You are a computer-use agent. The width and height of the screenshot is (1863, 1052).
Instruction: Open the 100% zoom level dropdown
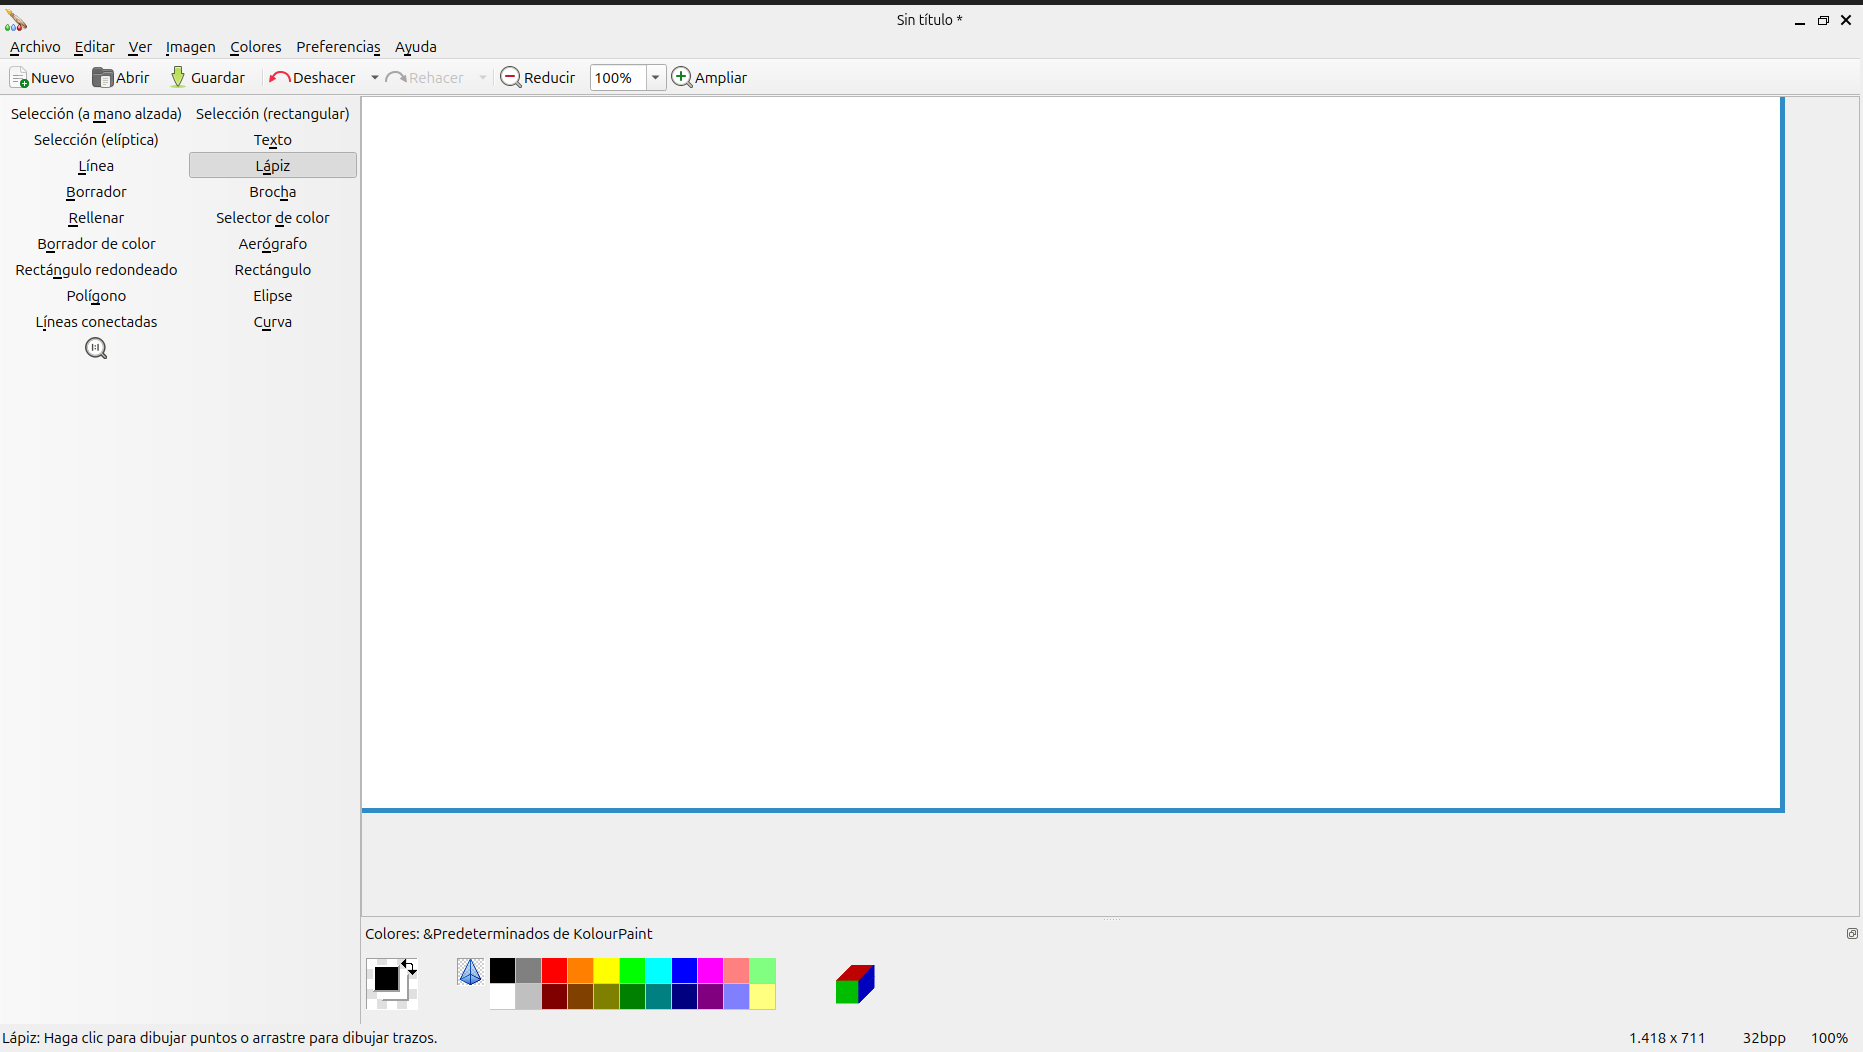point(655,78)
